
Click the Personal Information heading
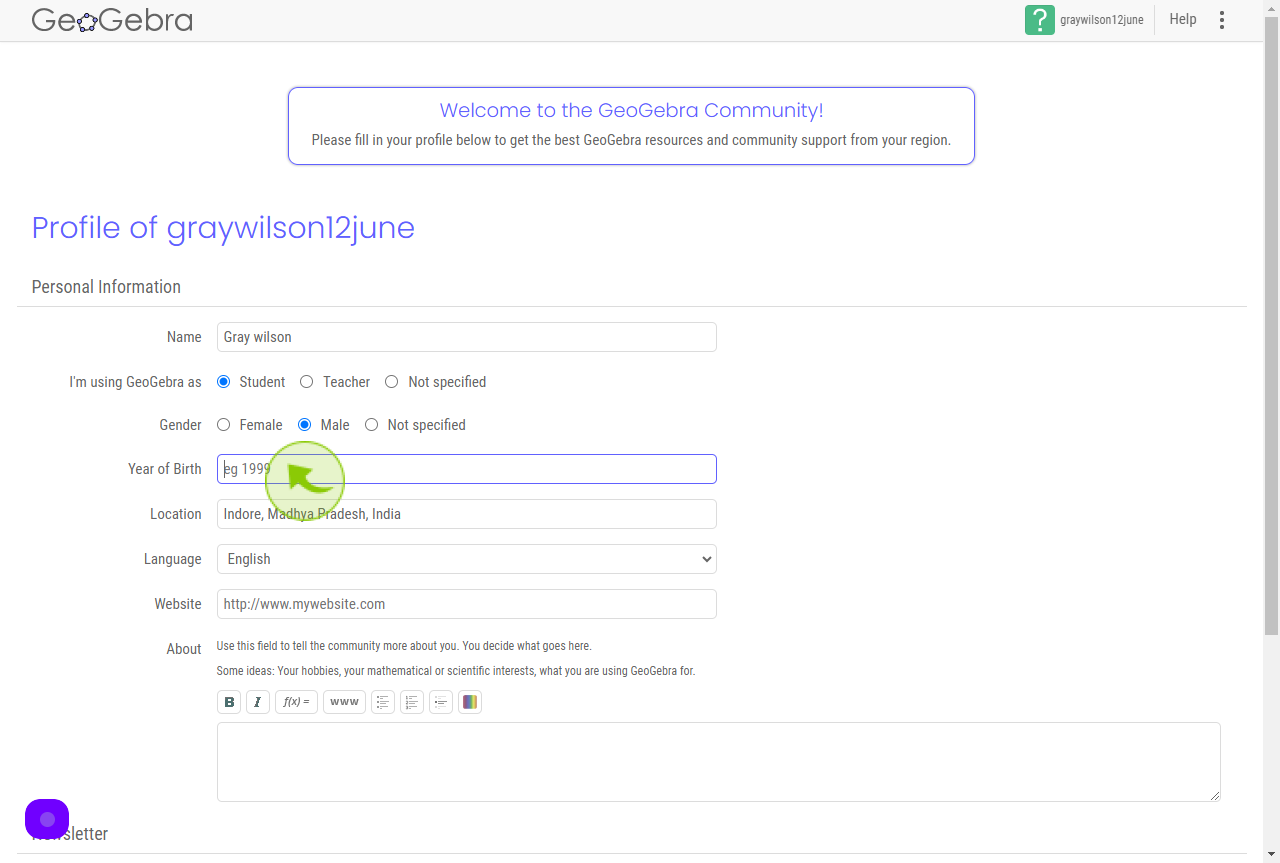point(106,287)
